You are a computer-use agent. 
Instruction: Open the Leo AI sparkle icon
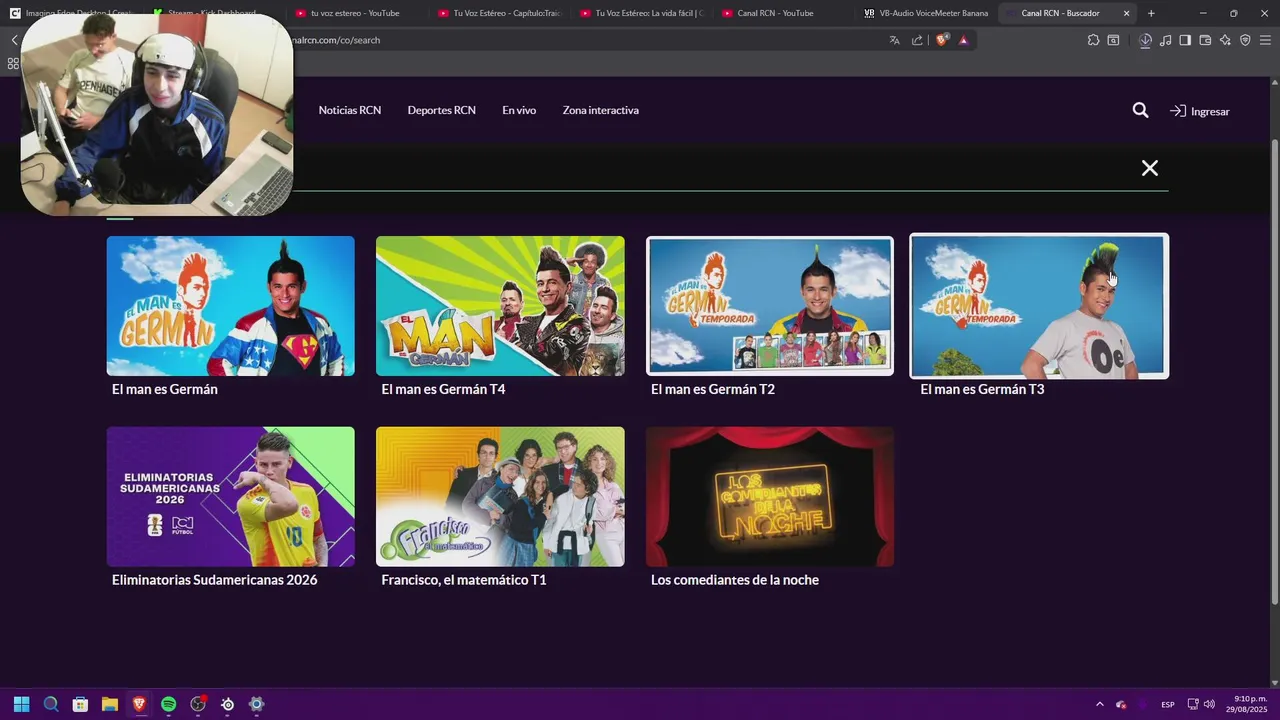[x=1225, y=40]
